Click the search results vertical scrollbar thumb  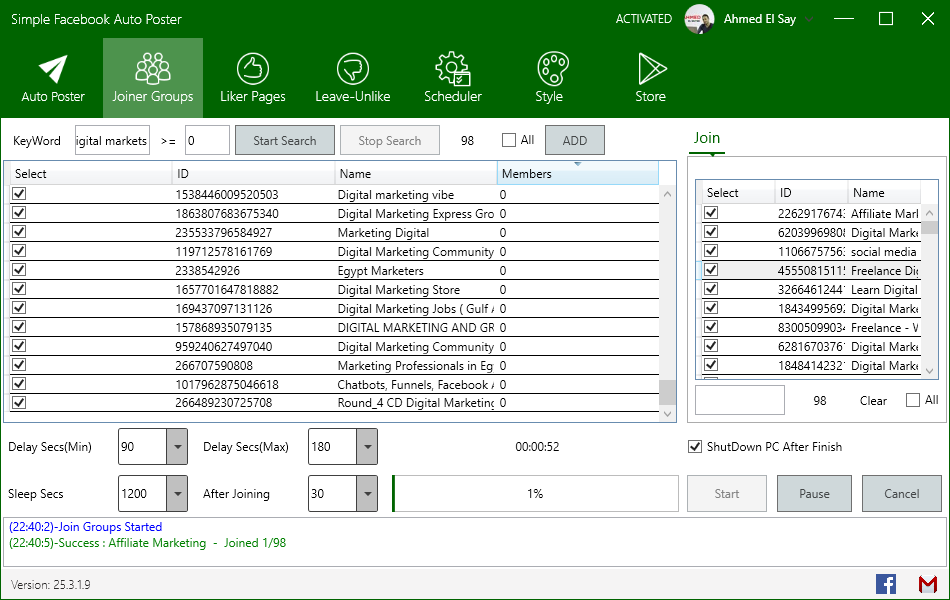(x=667, y=392)
